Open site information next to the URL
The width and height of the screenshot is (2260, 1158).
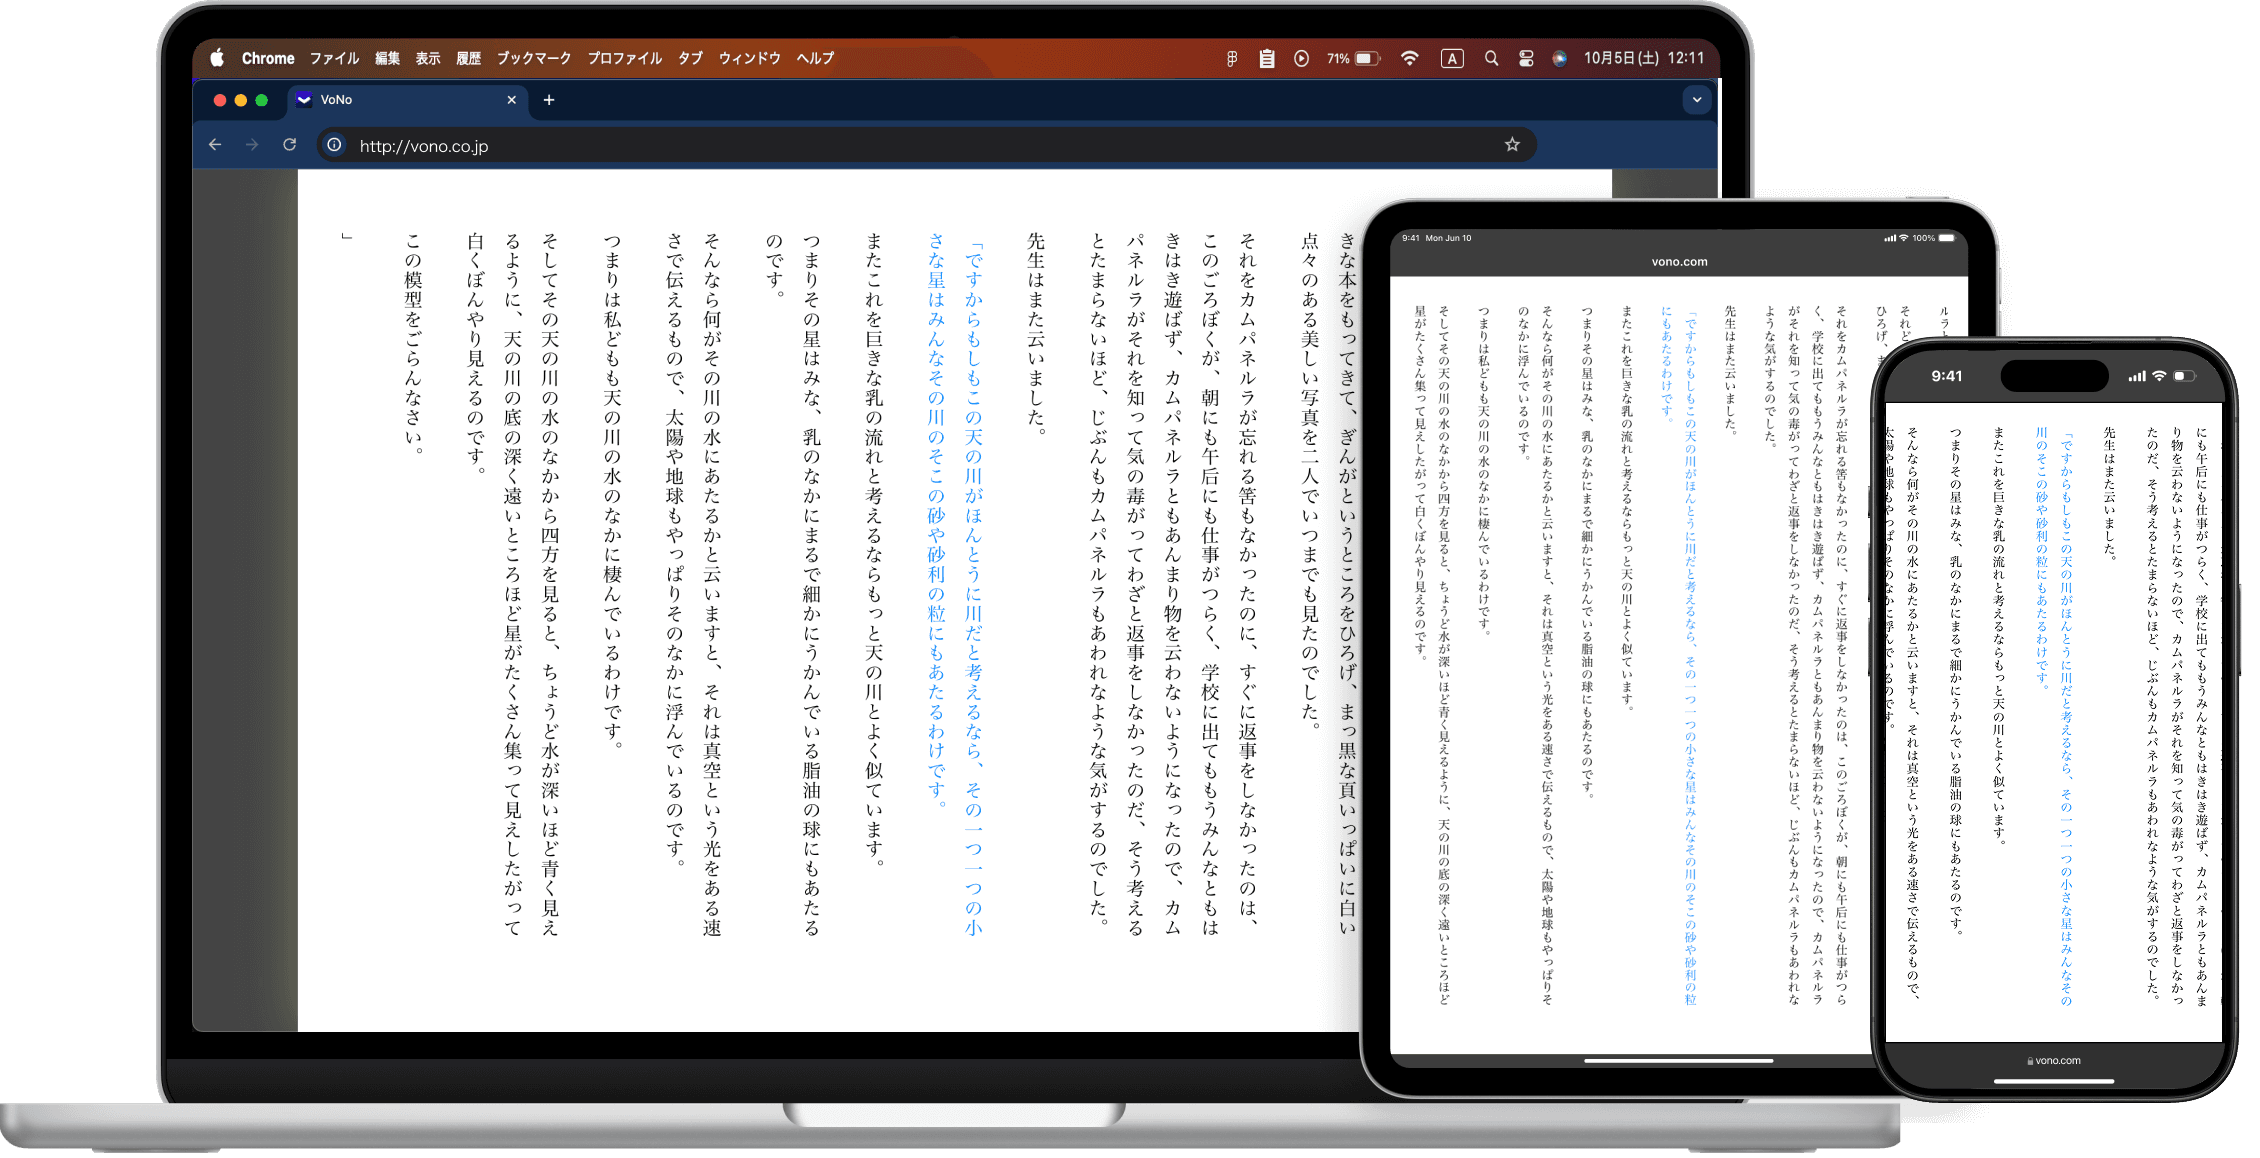pos(333,144)
